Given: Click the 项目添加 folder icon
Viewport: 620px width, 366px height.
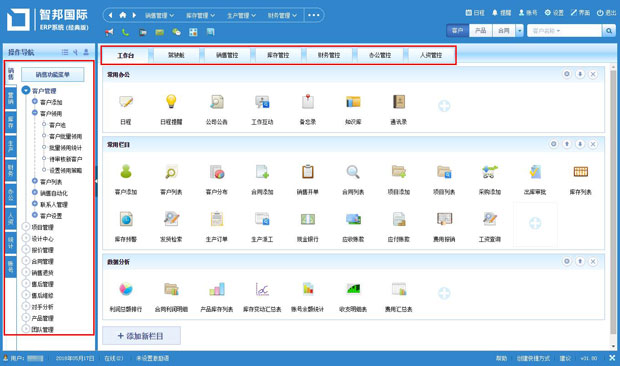Looking at the screenshot, I should click(x=399, y=172).
